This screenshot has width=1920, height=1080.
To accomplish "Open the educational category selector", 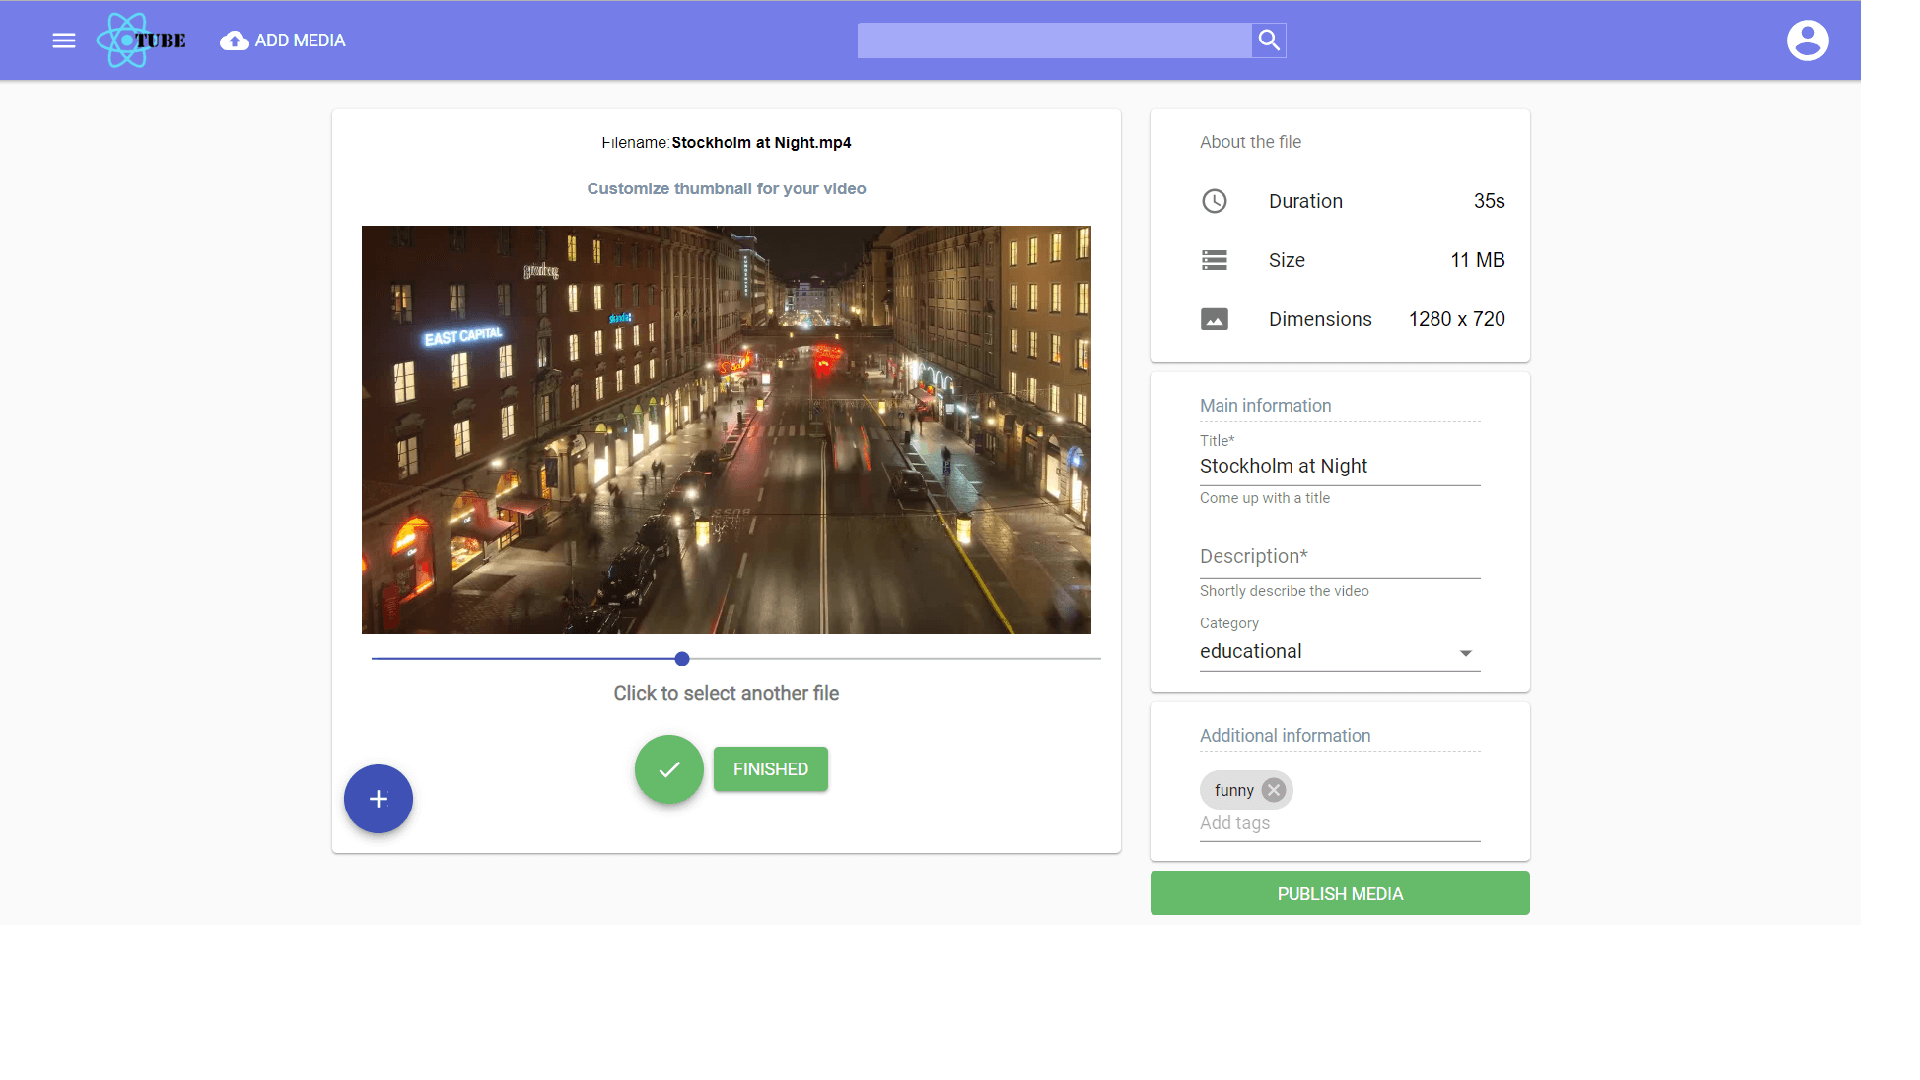I will 1320,652.
